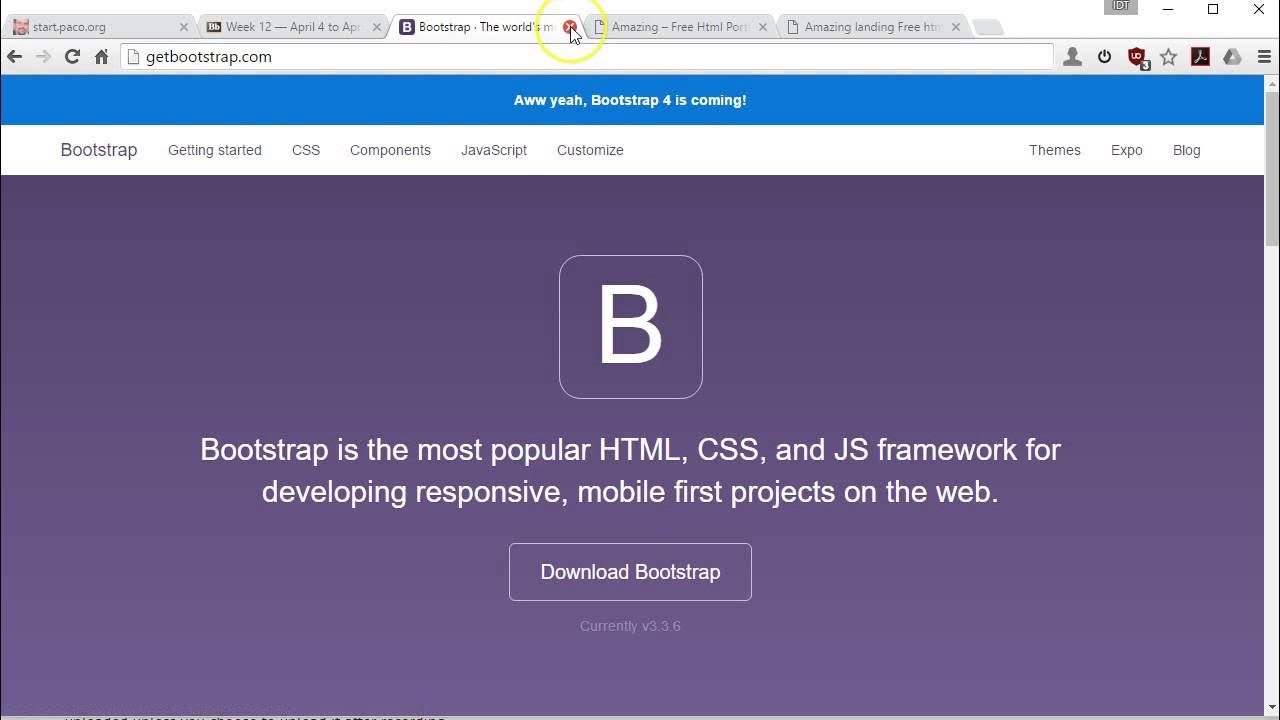
Task: Close the Amazing Free Html Portfolio tab
Action: tap(762, 27)
